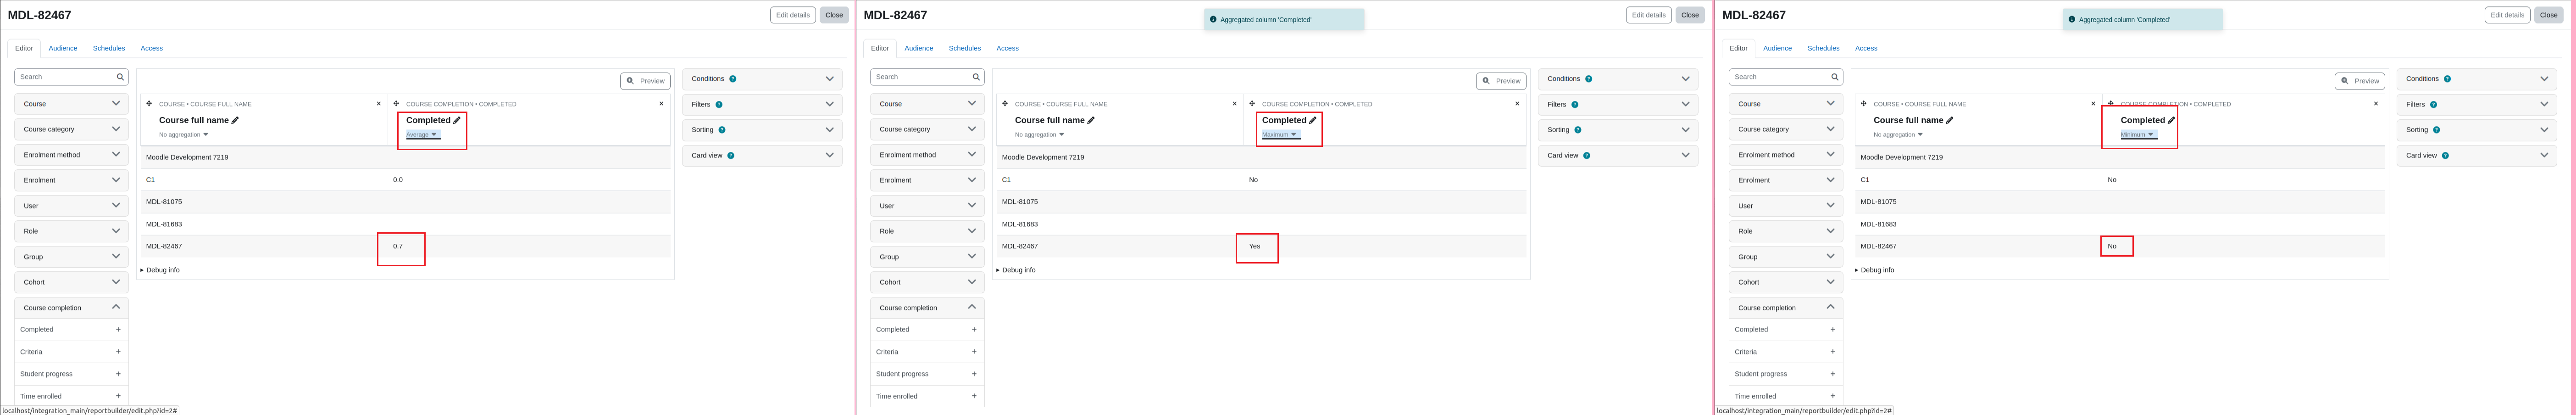
Task: Click Completed's plus icon in Average-aggregation screenshot sidebar
Action: 118,329
